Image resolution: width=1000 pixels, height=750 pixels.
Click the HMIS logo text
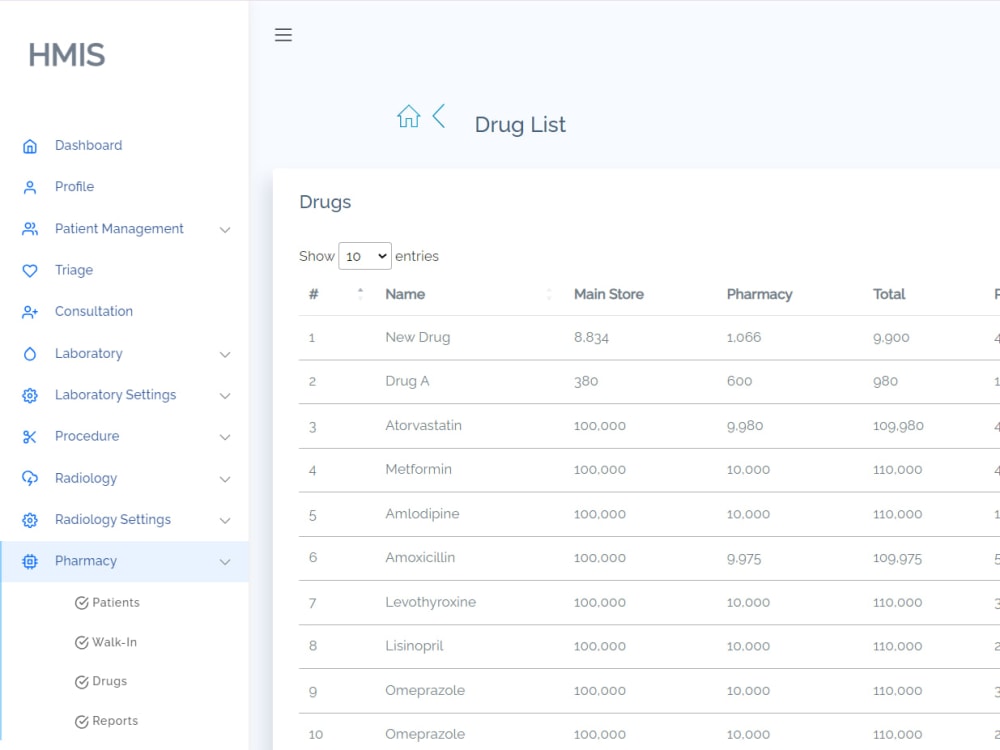tap(66, 55)
